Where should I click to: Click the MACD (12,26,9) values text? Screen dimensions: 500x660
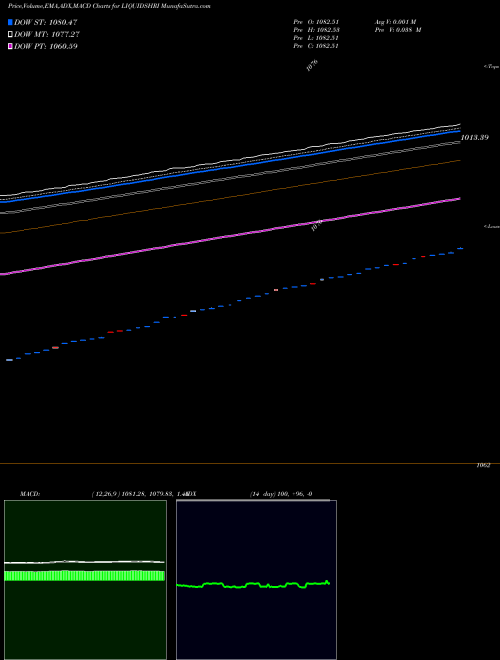pos(138,494)
